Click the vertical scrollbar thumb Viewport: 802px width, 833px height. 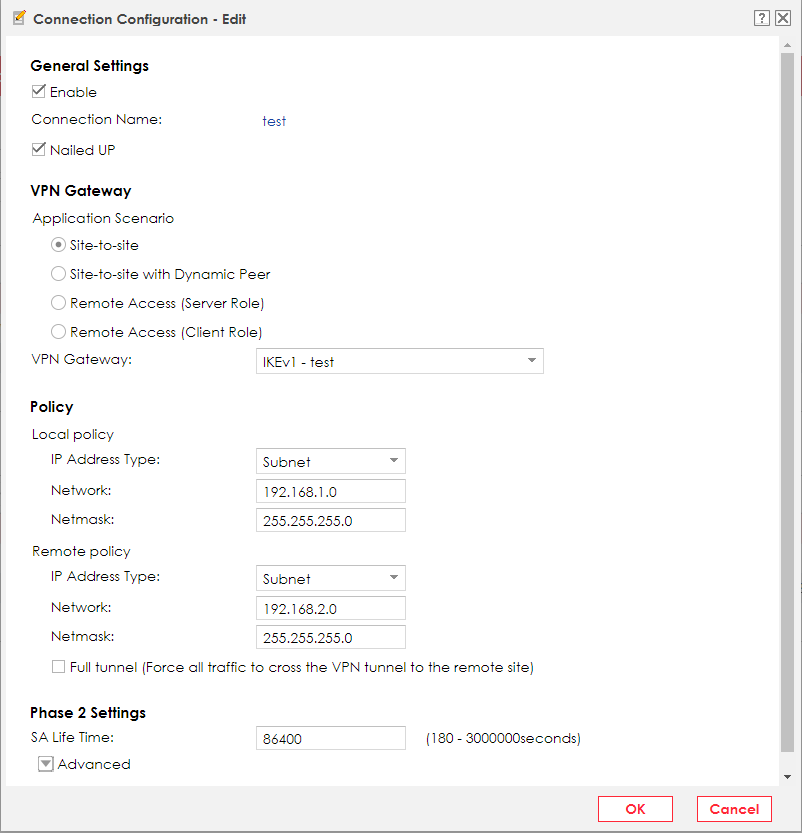tap(788, 402)
